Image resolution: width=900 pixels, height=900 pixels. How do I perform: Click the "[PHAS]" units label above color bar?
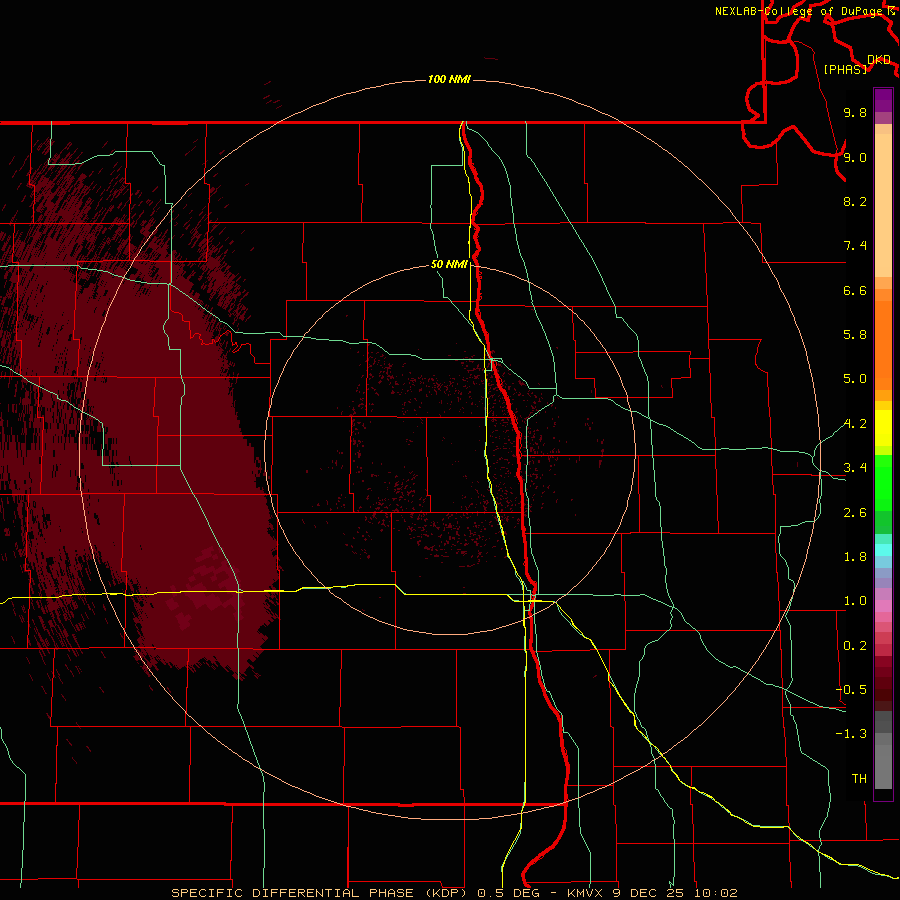tap(845, 70)
